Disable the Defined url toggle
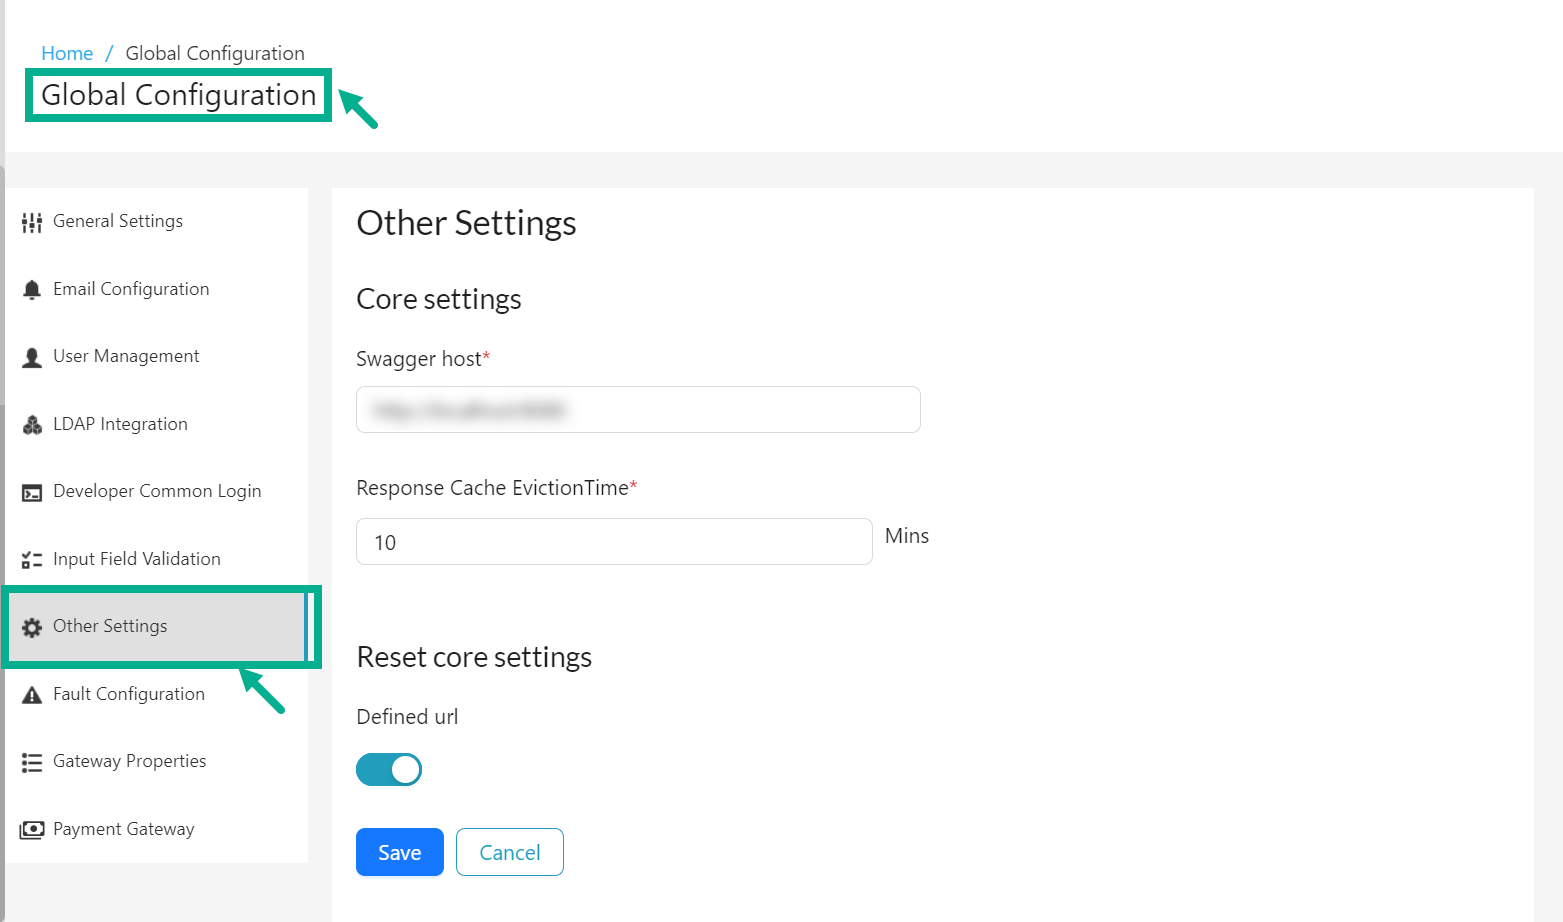The height and width of the screenshot is (922, 1563). (x=389, y=769)
